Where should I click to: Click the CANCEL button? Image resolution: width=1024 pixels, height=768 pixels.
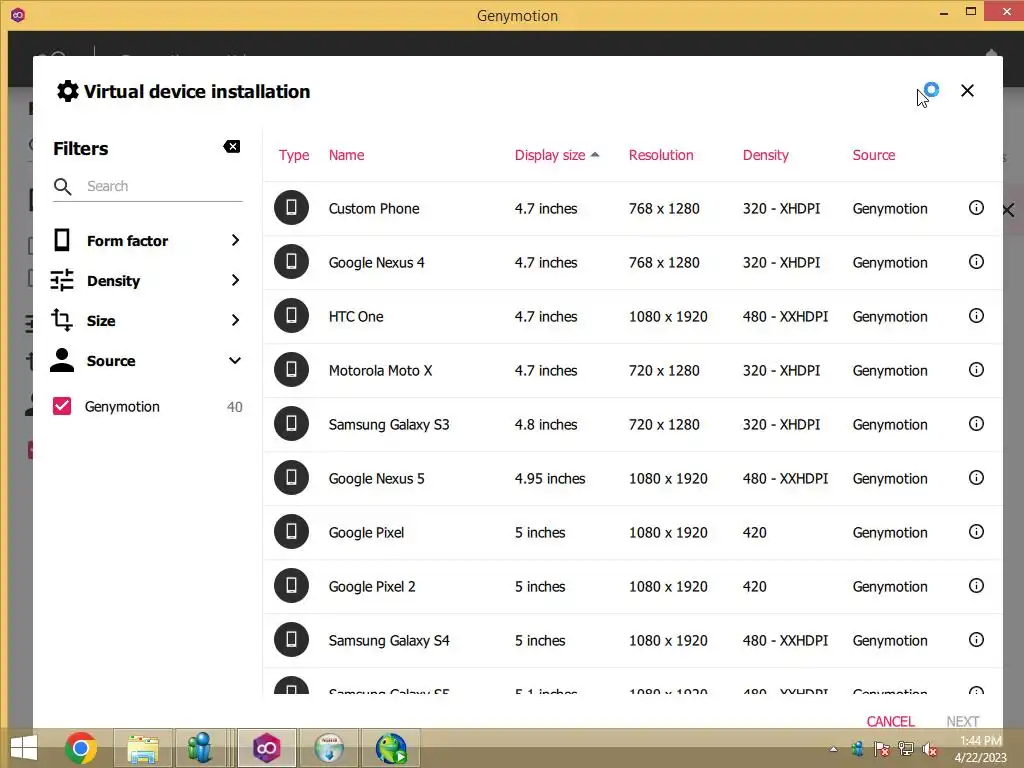tap(890, 721)
